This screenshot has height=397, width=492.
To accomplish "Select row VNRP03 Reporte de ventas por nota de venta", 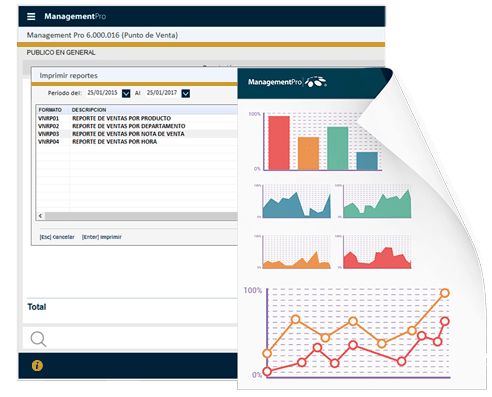I will [x=137, y=134].
